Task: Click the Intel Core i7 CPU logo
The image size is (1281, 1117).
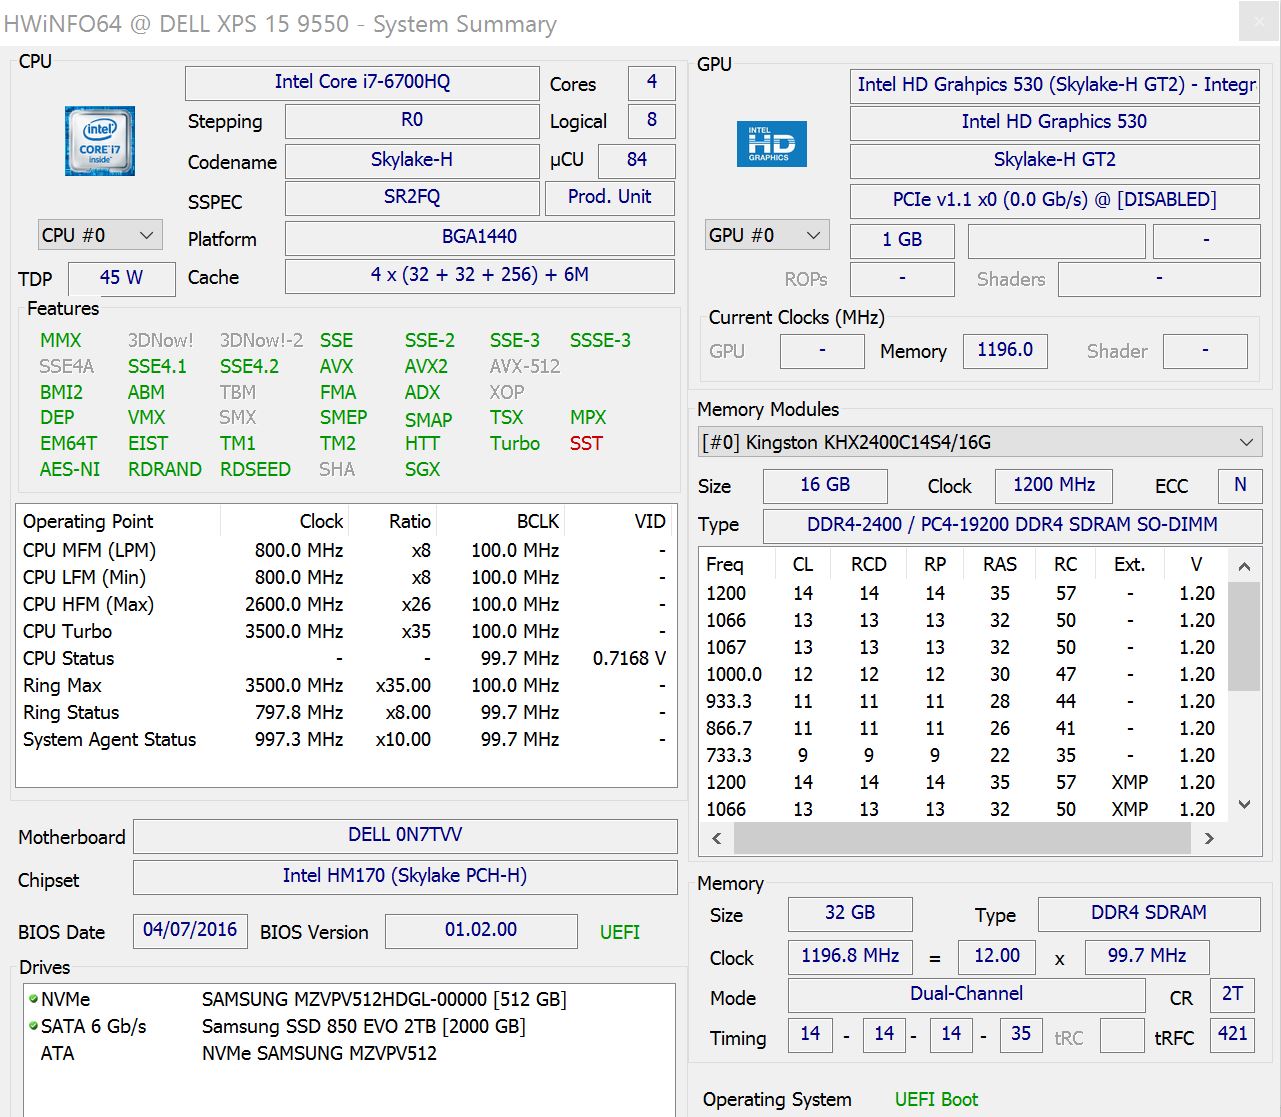Action: pyautogui.click(x=100, y=141)
